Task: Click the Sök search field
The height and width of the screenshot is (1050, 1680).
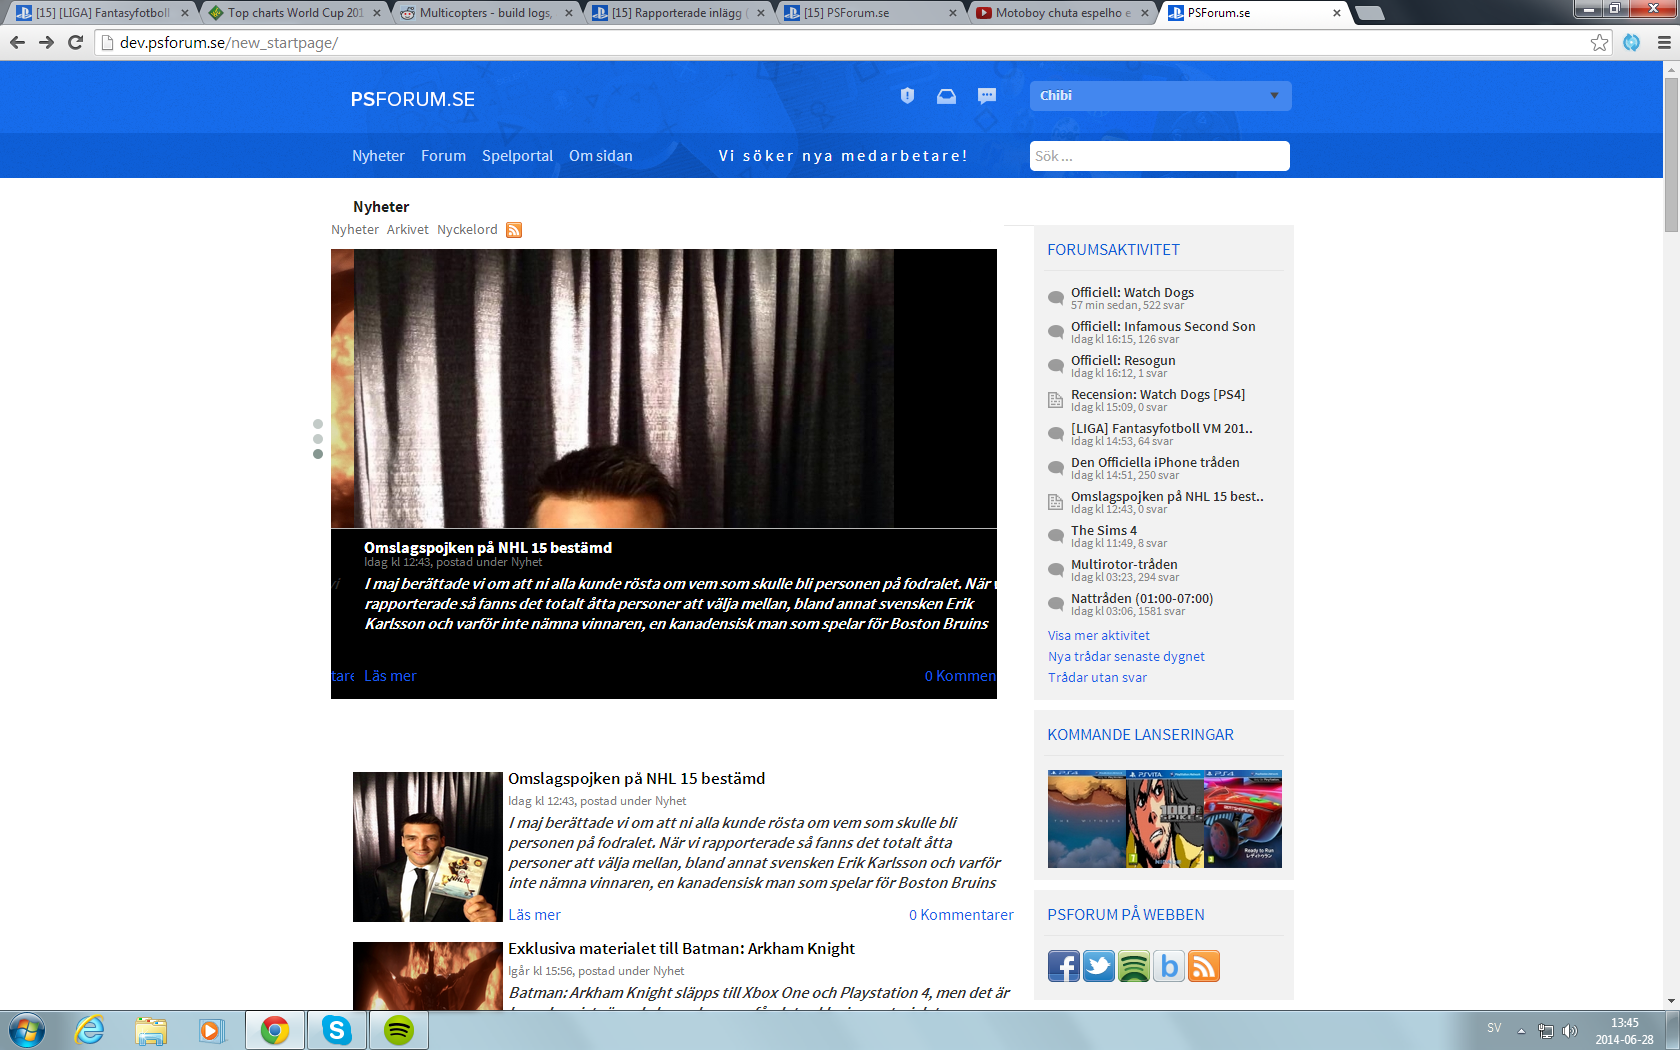Action: pos(1160,156)
